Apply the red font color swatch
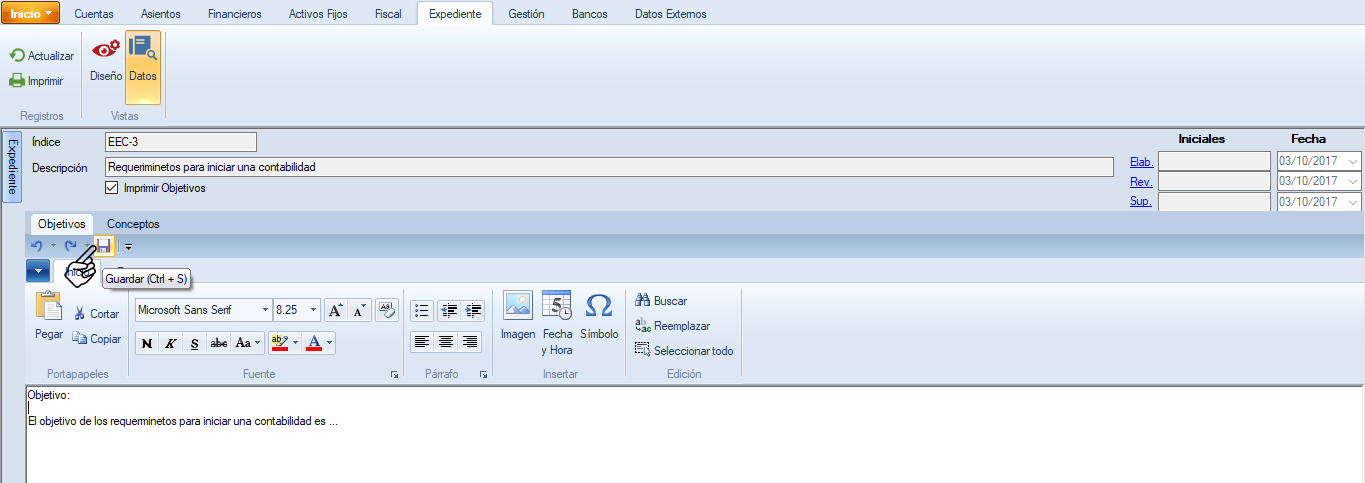The image size is (1365, 483). (314, 343)
